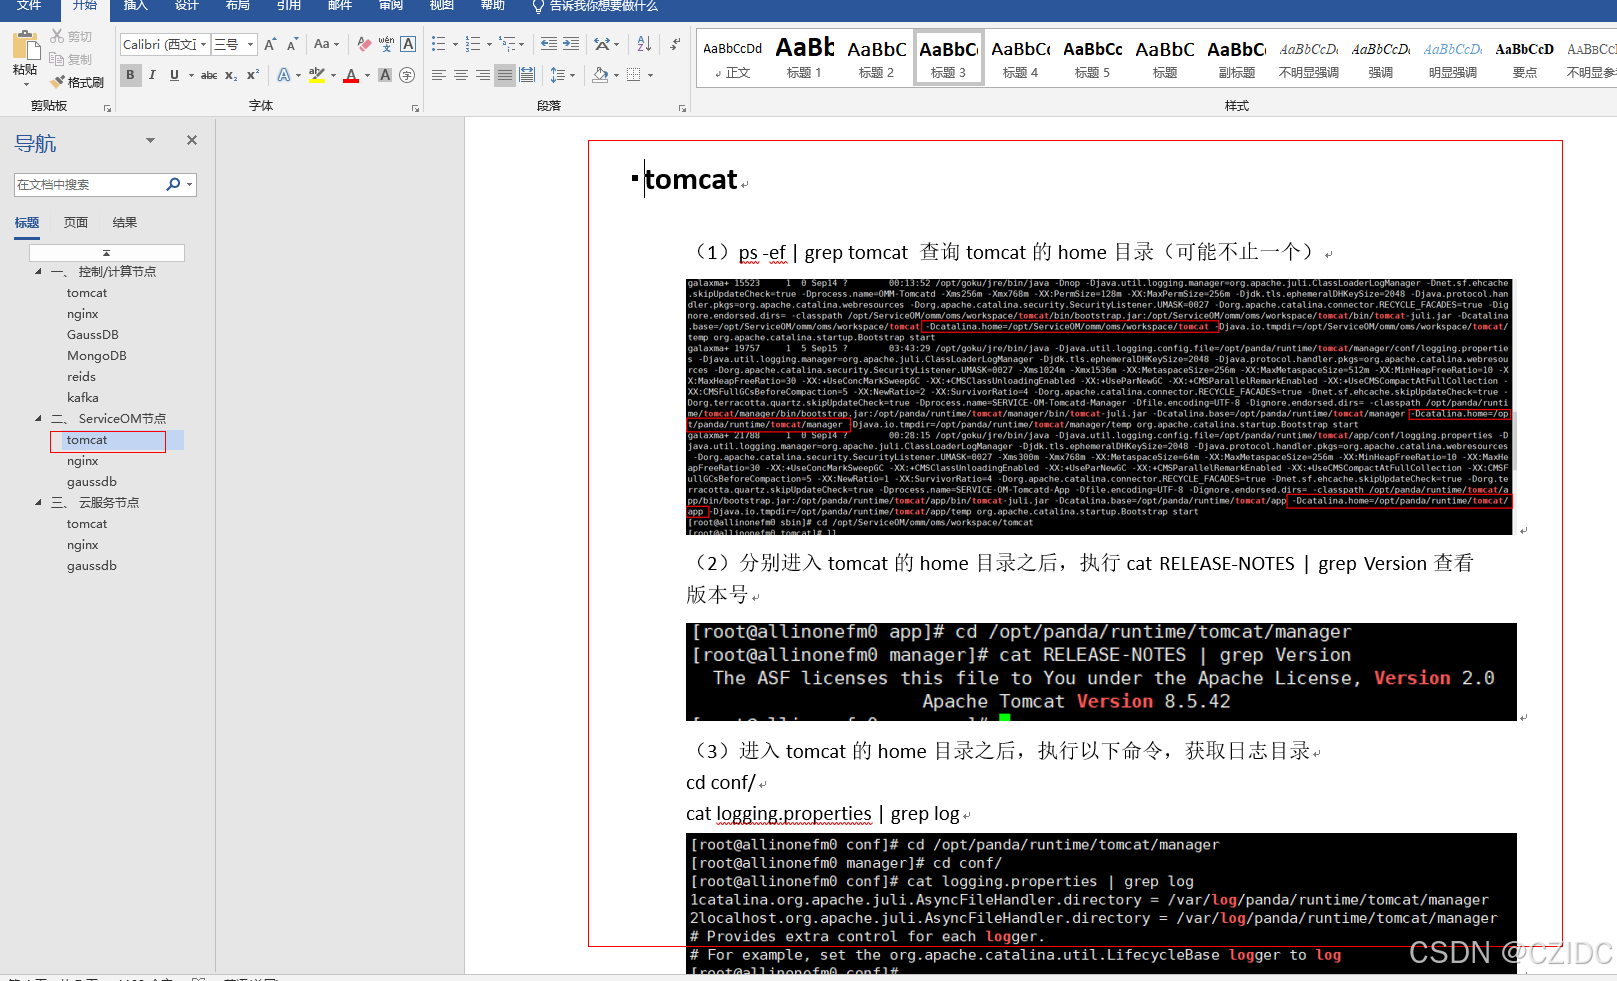Viewport: 1617px width, 981px height.
Task: Click the search magnifier in navigation pane
Action: (173, 184)
